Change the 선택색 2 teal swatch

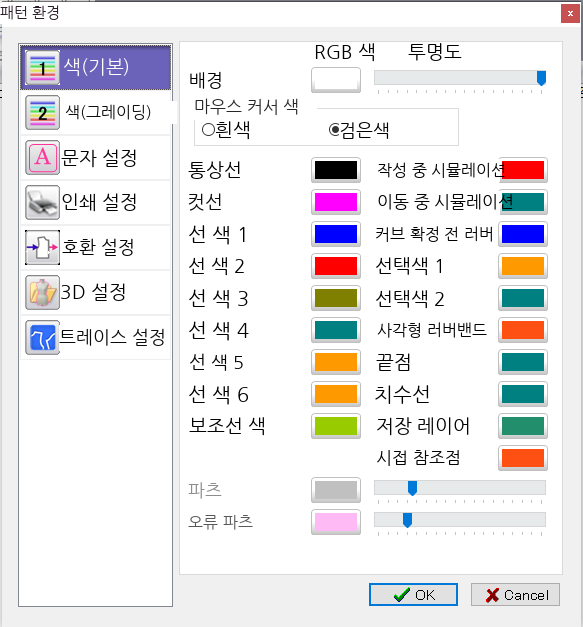point(523,298)
